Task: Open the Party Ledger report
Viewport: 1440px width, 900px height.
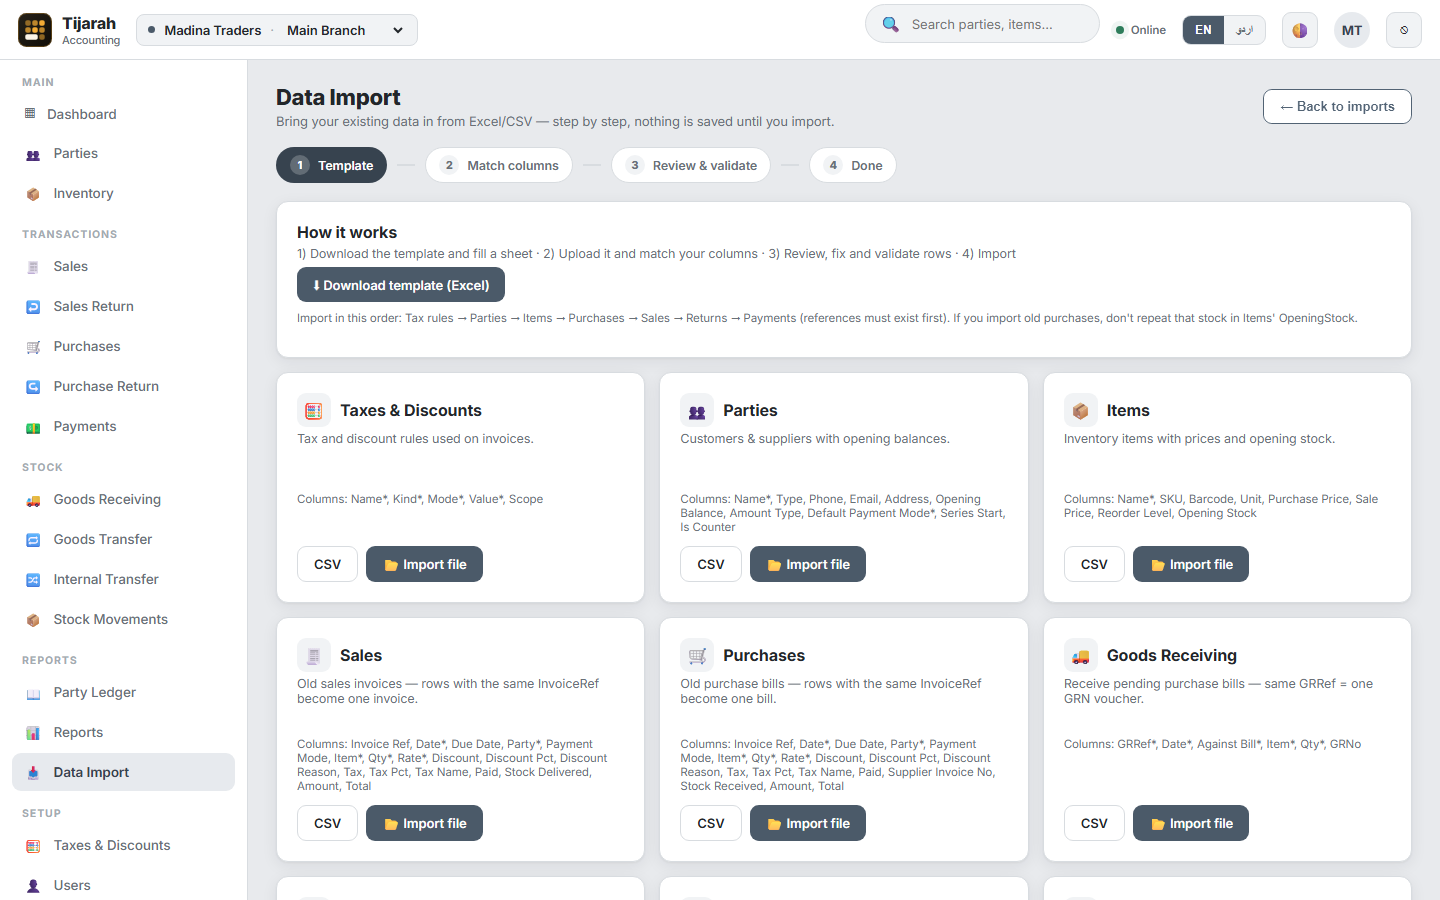Action: tap(123, 693)
